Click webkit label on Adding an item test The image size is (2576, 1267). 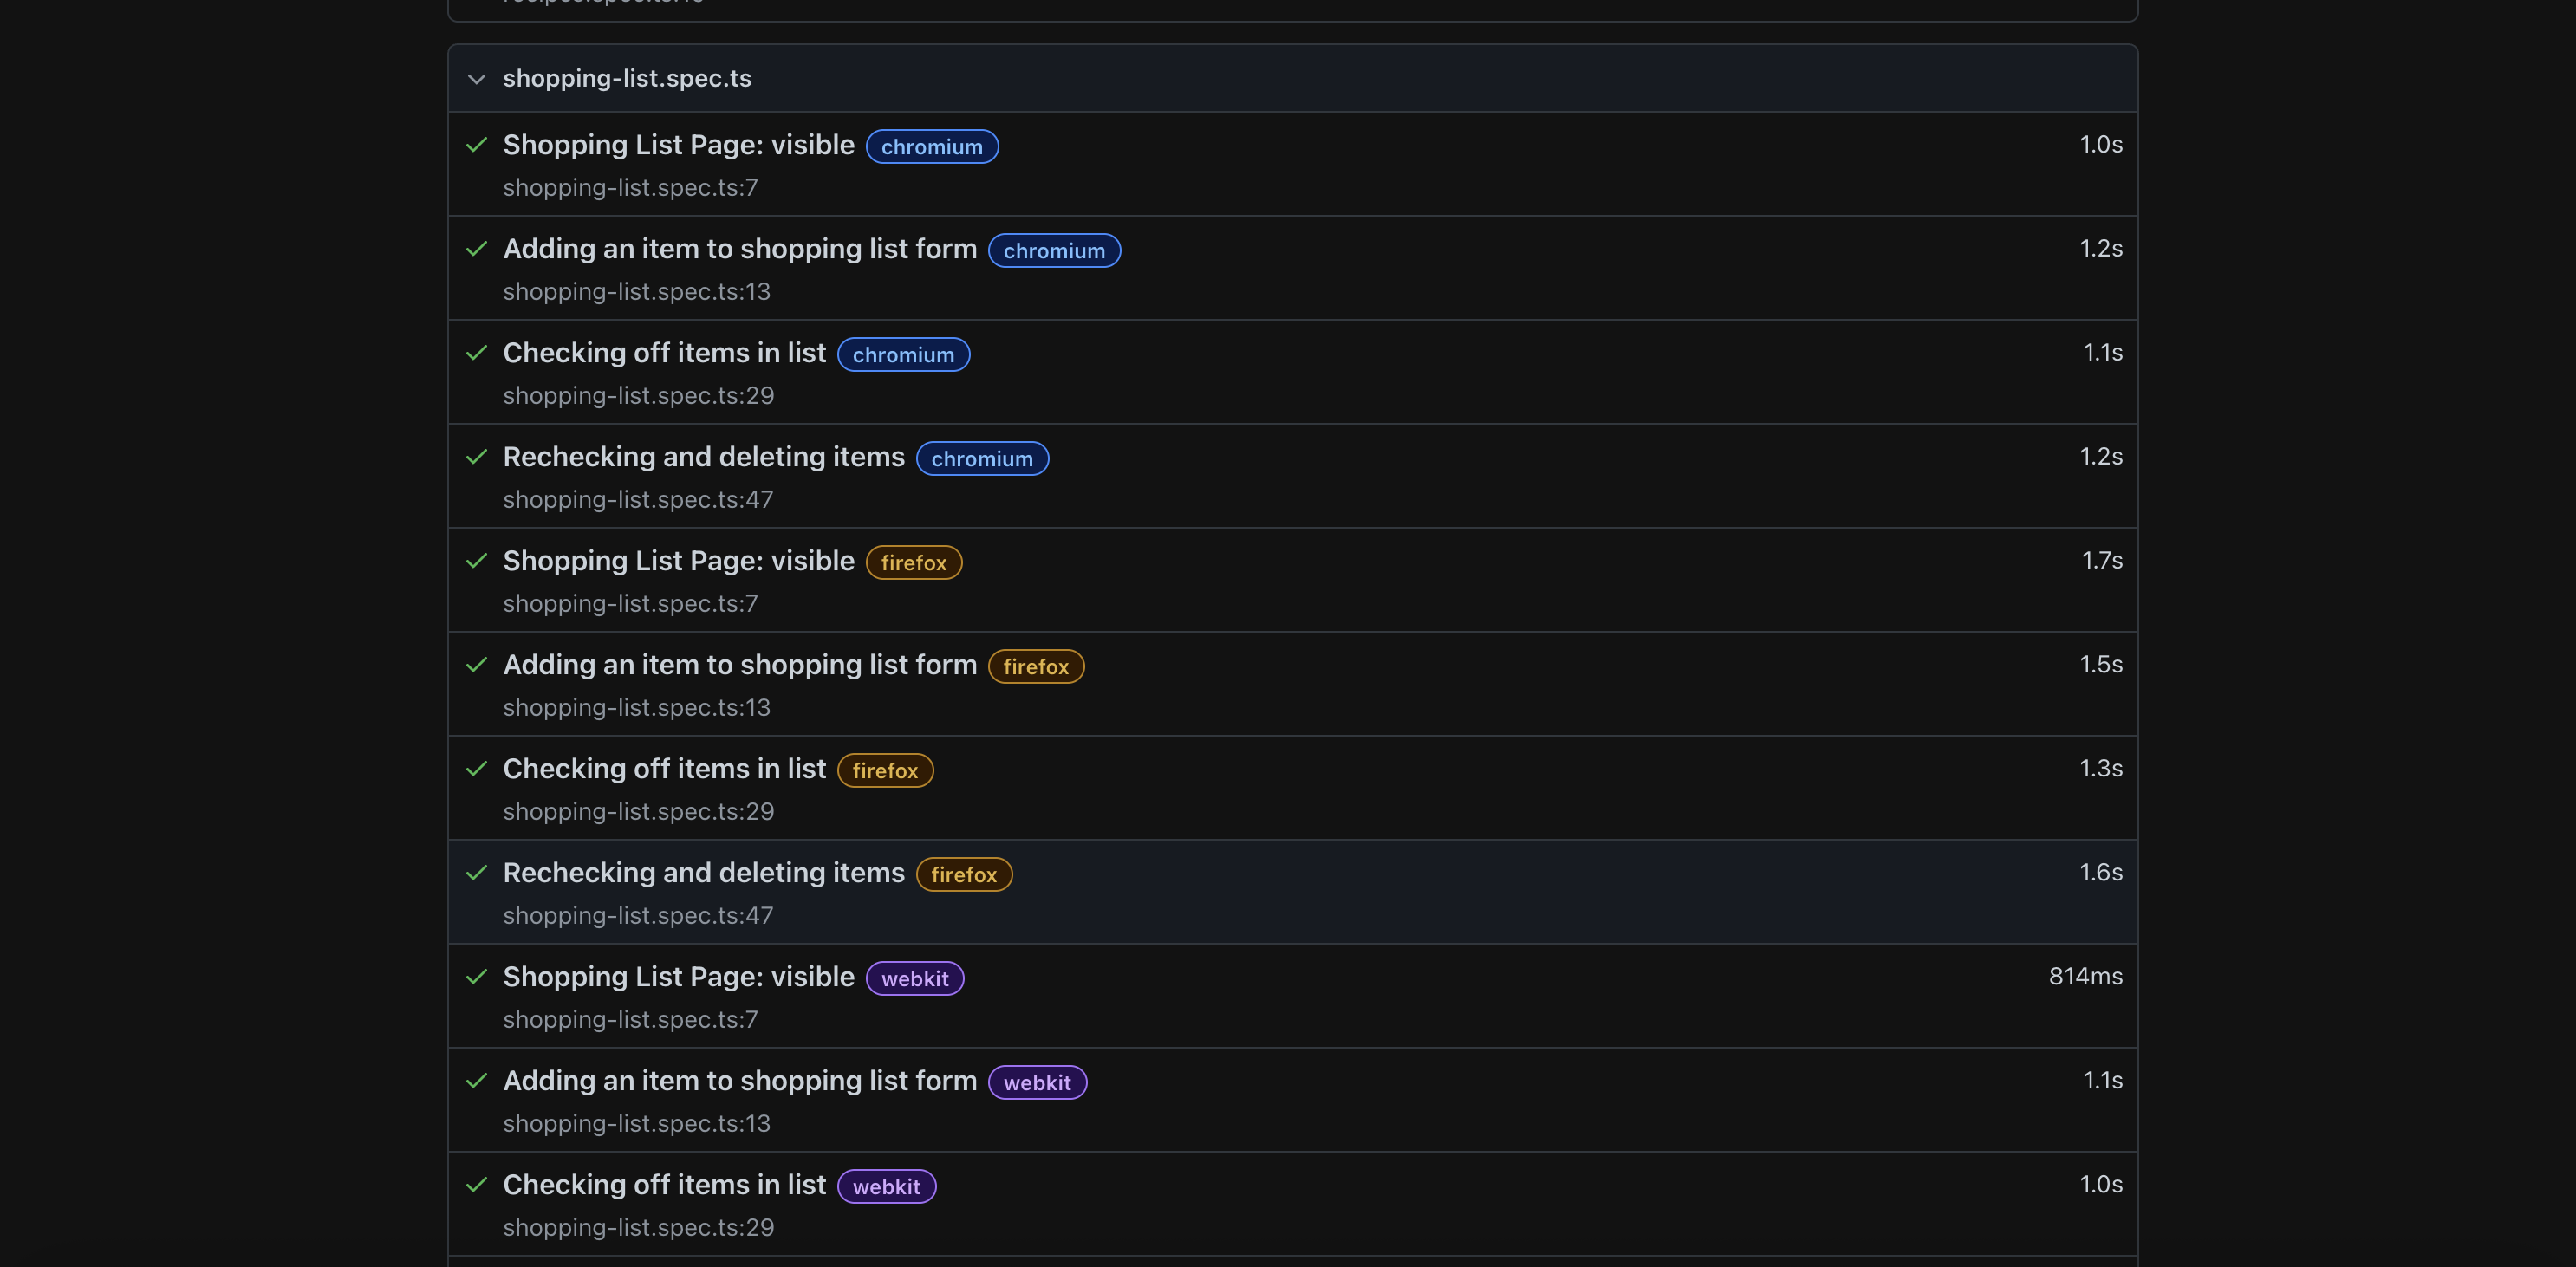(1036, 1083)
